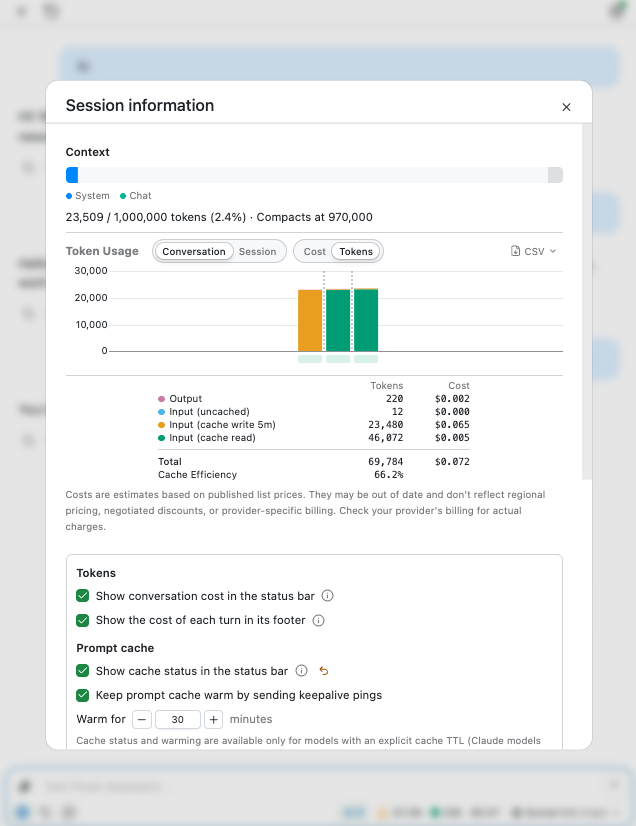Click the Cache Efficiency 66.2% value
Viewport: 636px width, 826px height.
[388, 475]
